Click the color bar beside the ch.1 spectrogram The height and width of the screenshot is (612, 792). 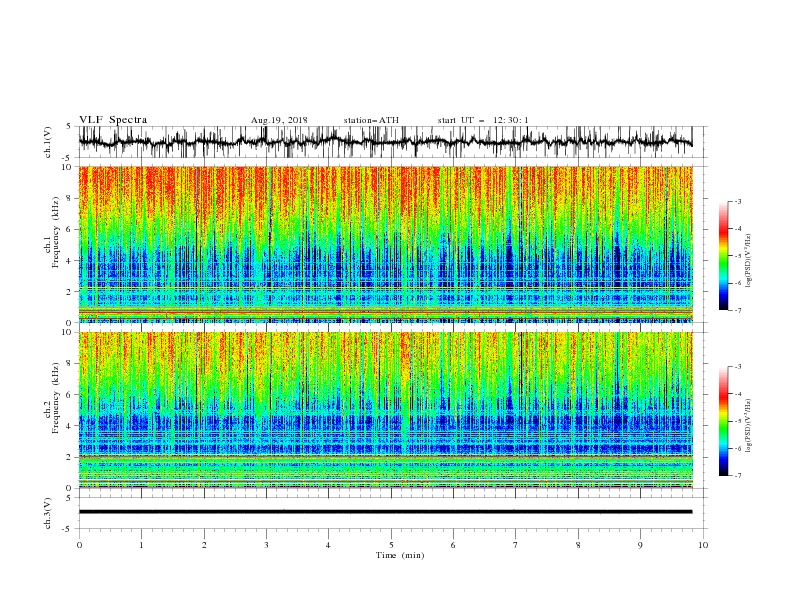[x=723, y=255]
